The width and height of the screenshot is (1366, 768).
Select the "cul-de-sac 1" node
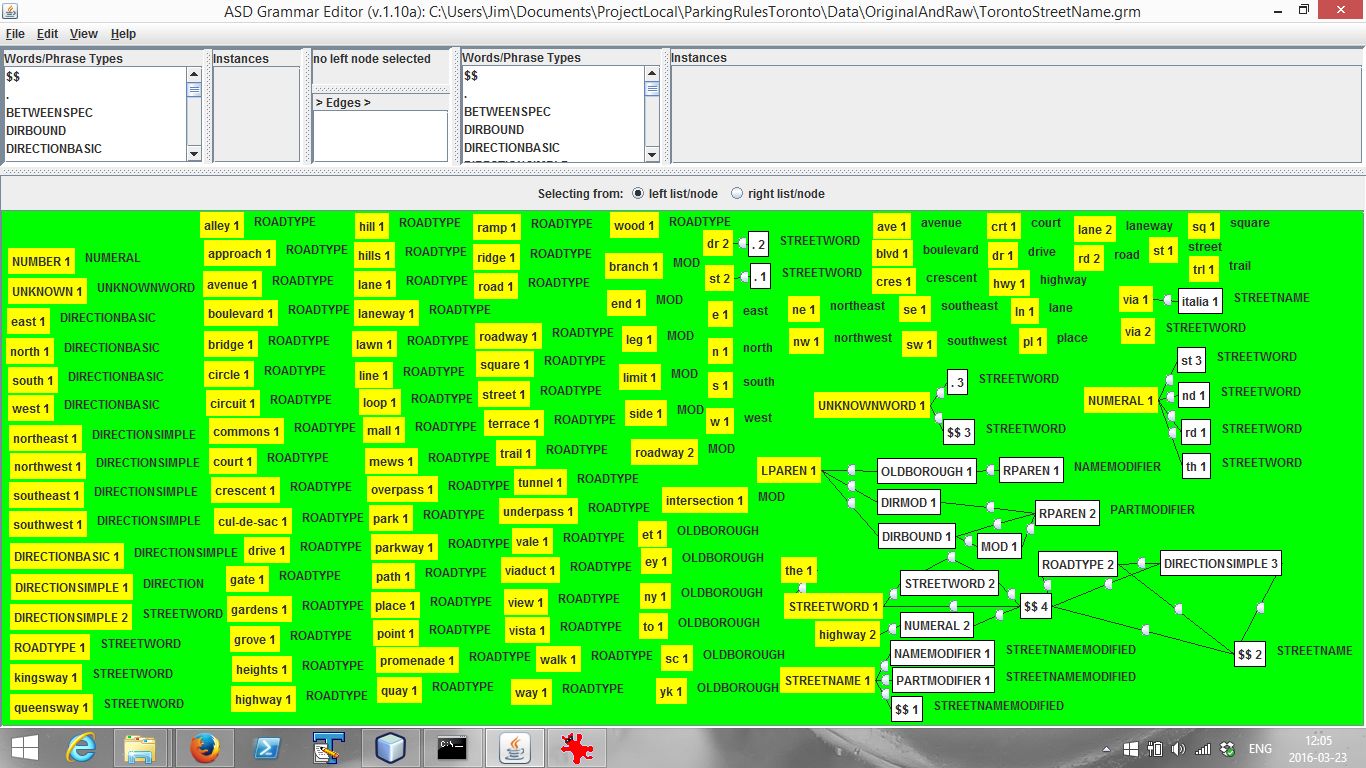253,521
